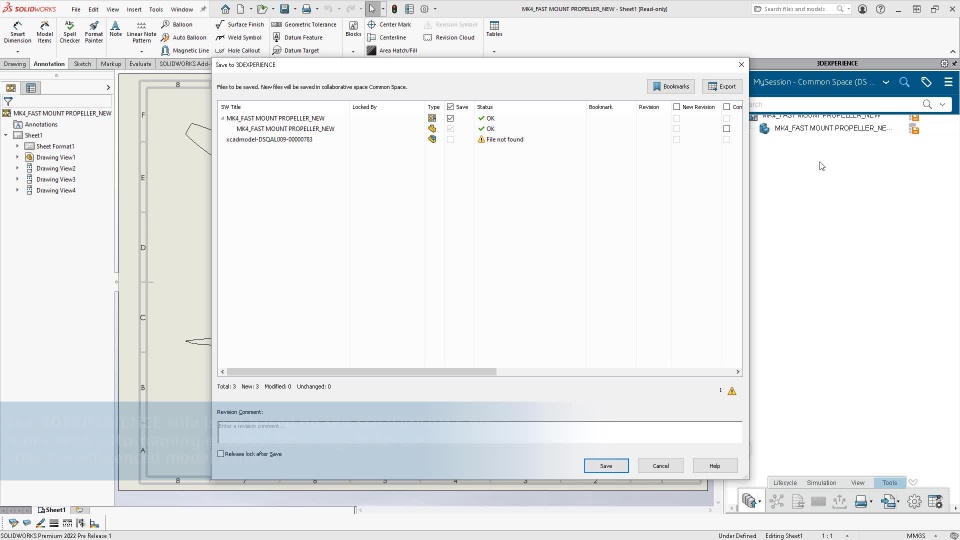The width and height of the screenshot is (960, 540).
Task: Run the Spell Checker
Action: [x=69, y=32]
